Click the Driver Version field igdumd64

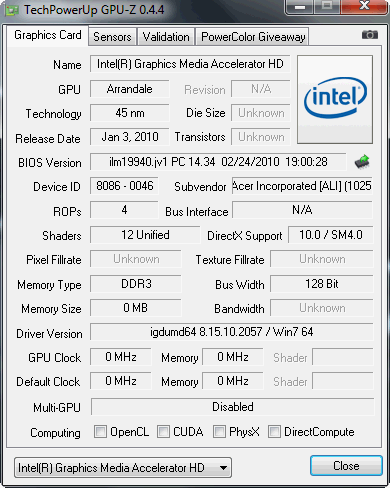click(232, 332)
